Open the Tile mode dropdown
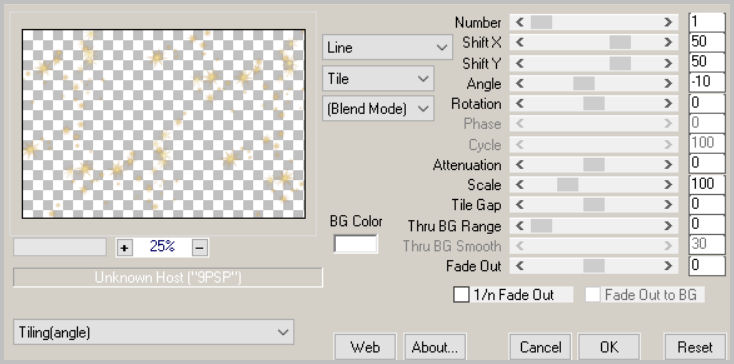734x364 pixels. 378,79
